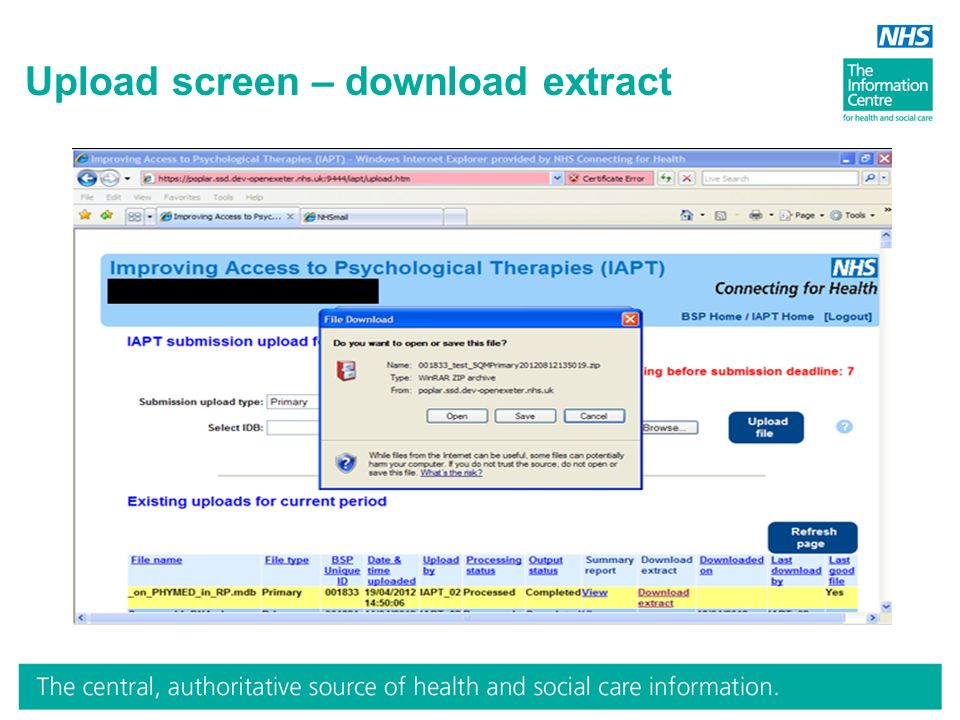
Task: Sort by Upload by column header
Action: pos(440,565)
